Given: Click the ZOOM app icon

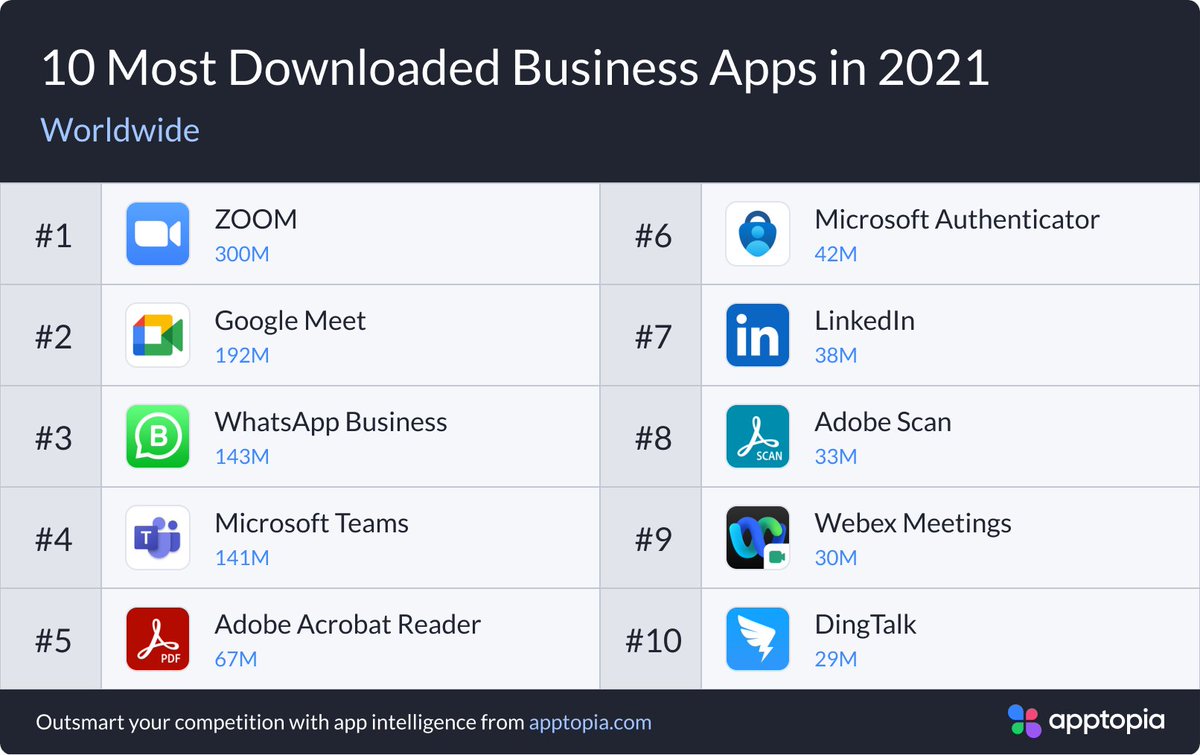Looking at the screenshot, I should (158, 234).
